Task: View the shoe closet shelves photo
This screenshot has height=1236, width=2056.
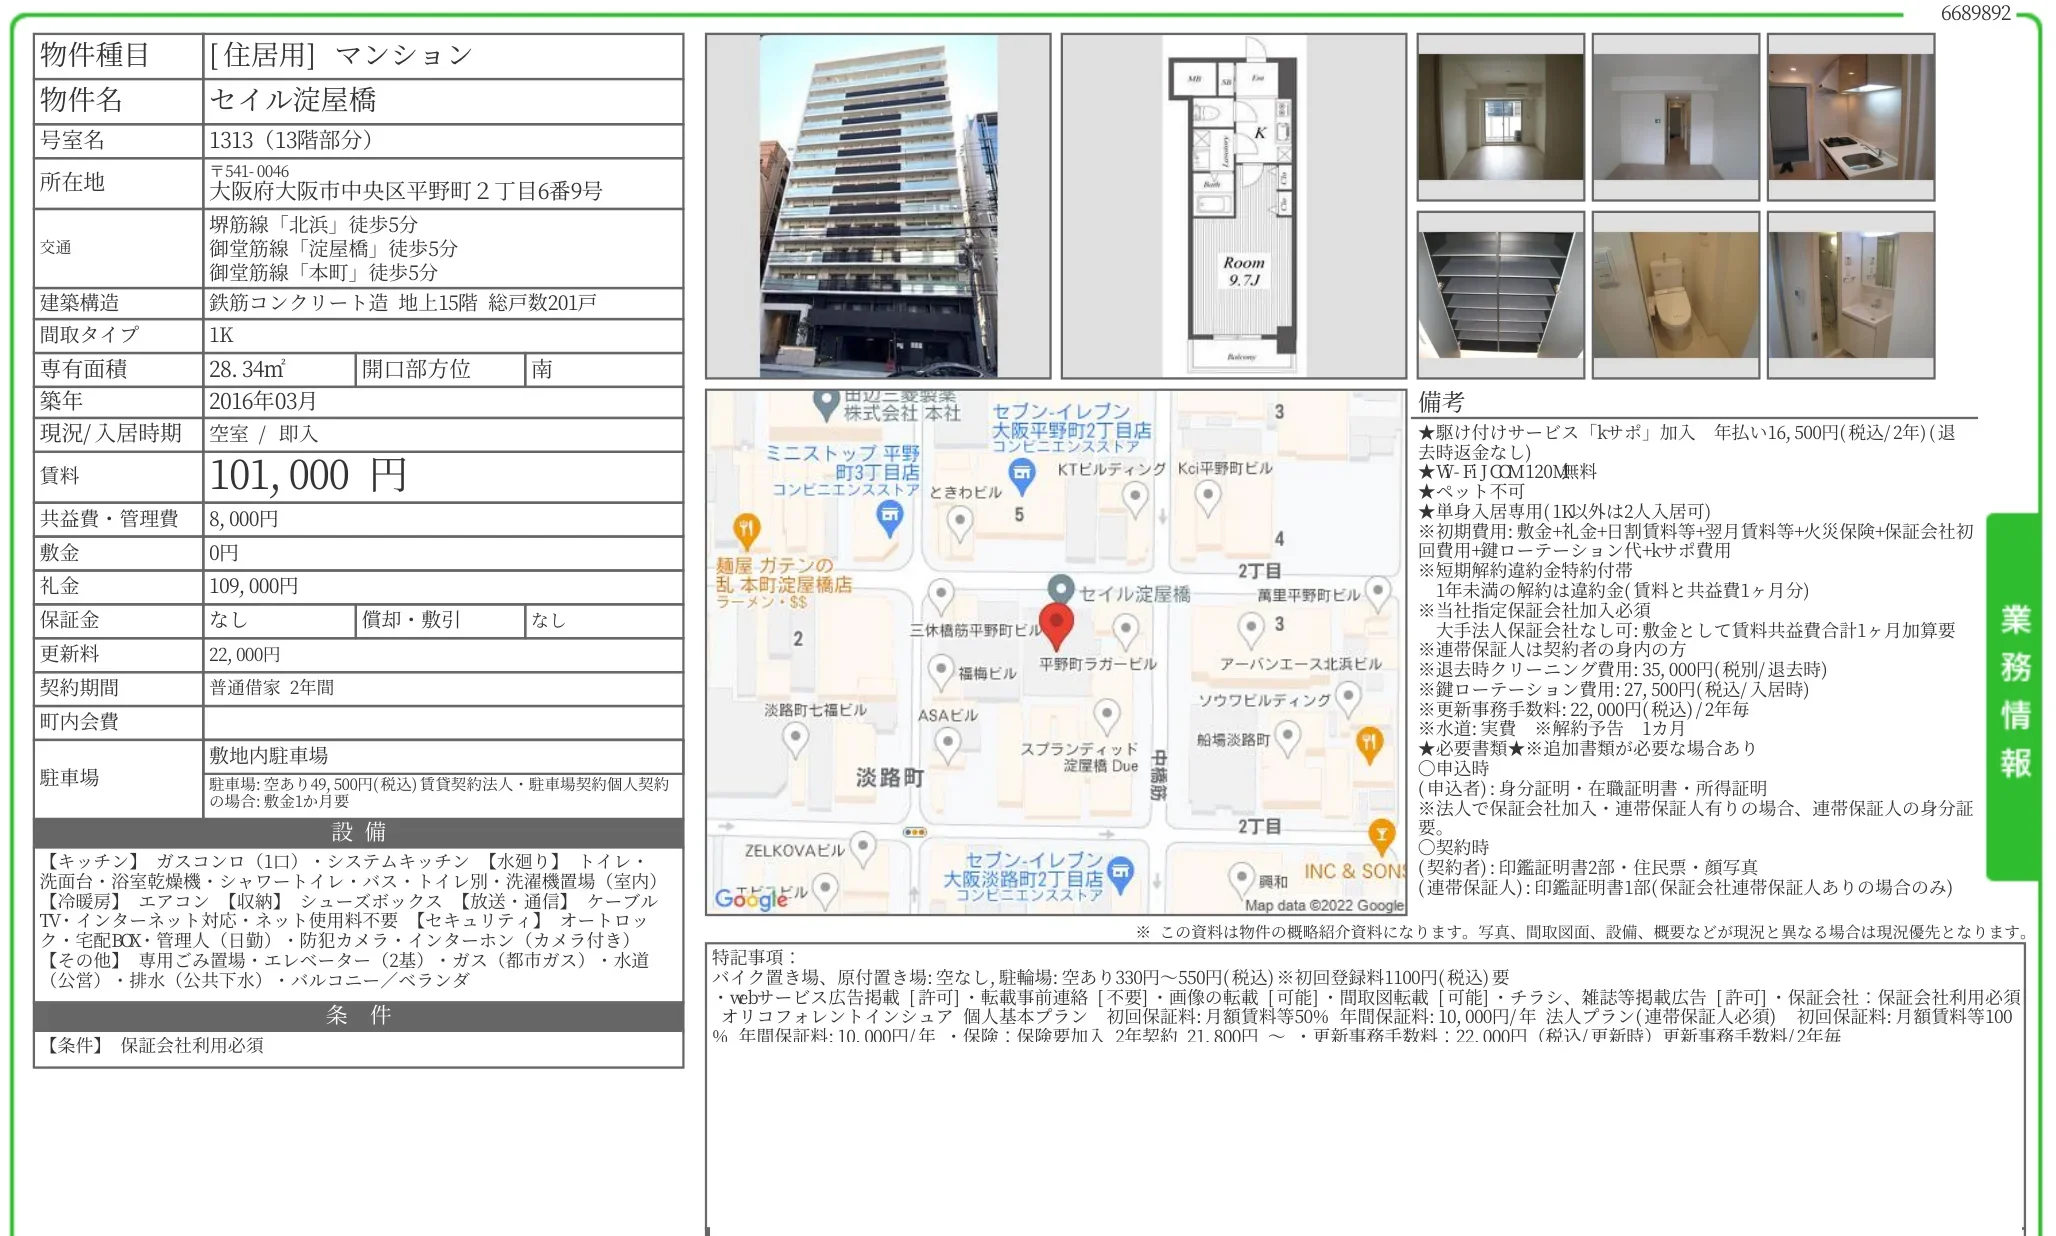Action: [1500, 295]
